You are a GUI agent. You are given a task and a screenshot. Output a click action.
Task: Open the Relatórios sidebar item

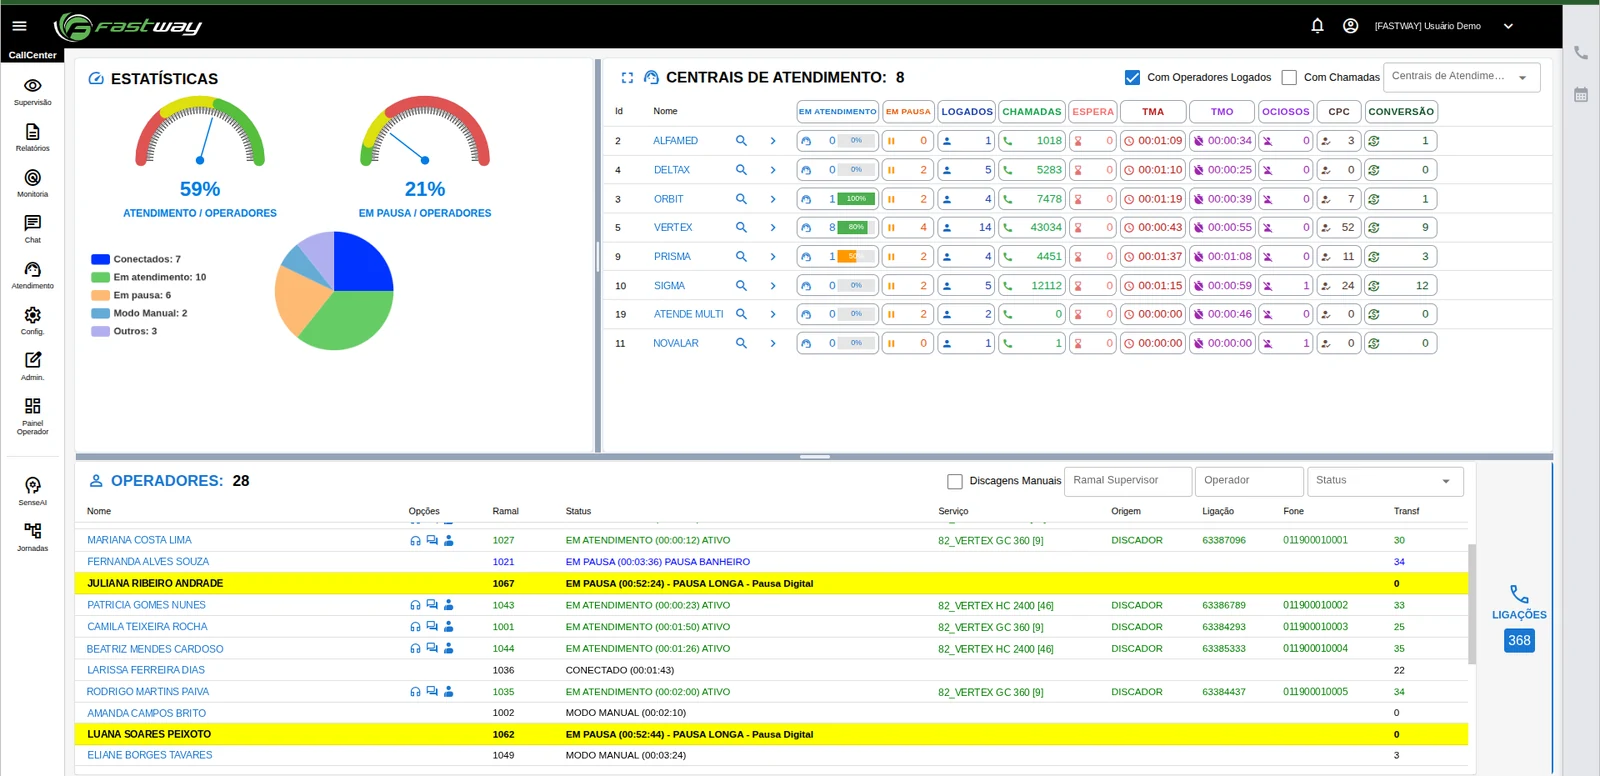pos(32,138)
